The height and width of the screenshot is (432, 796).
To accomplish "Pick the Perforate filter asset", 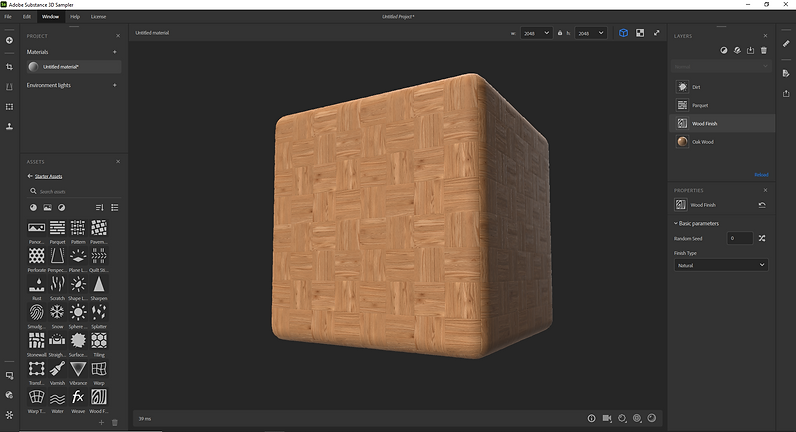I will 37,255.
